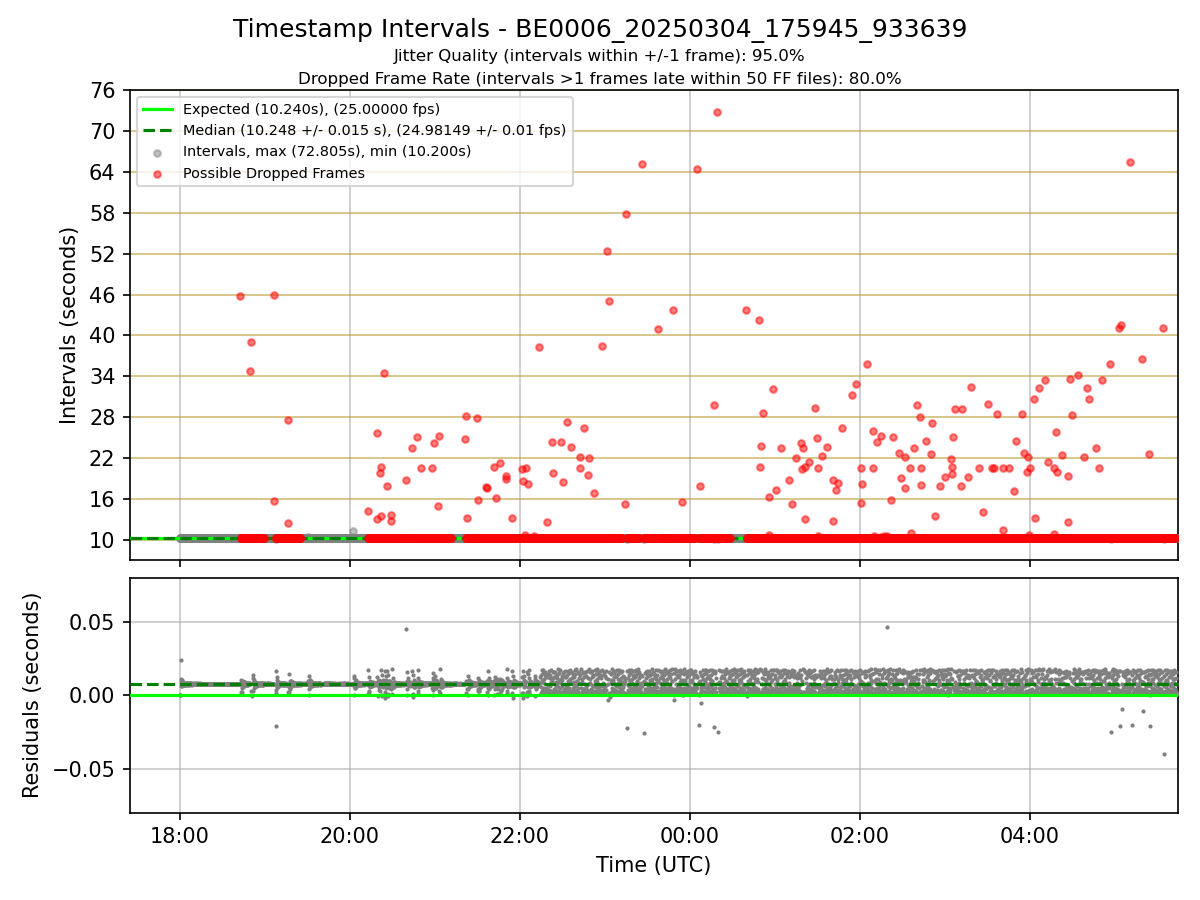The image size is (1200, 900).
Task: Click the "Residuals (seconds)" y-axis label
Action: tap(32, 695)
